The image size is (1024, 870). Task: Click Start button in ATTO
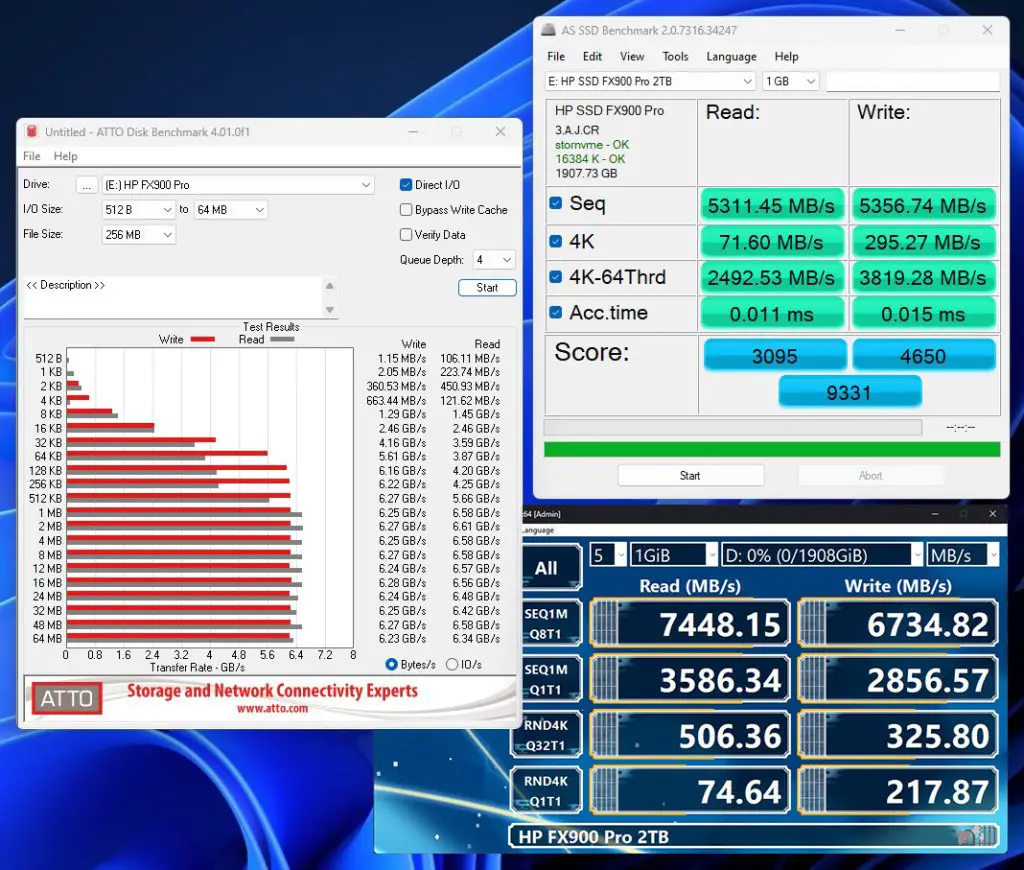[x=487, y=287]
